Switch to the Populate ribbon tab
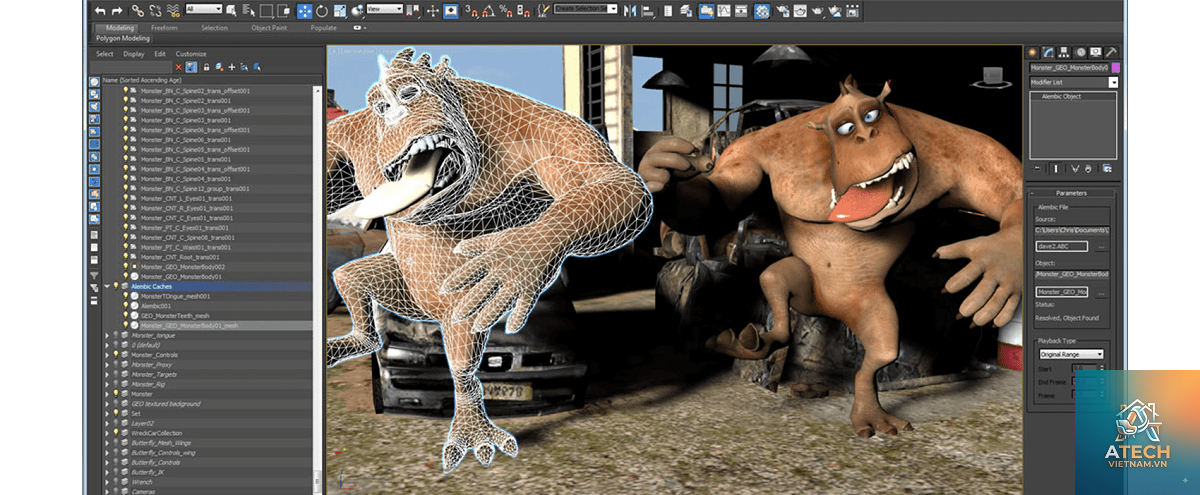Image resolution: width=1200 pixels, height=495 pixels. coord(323,28)
